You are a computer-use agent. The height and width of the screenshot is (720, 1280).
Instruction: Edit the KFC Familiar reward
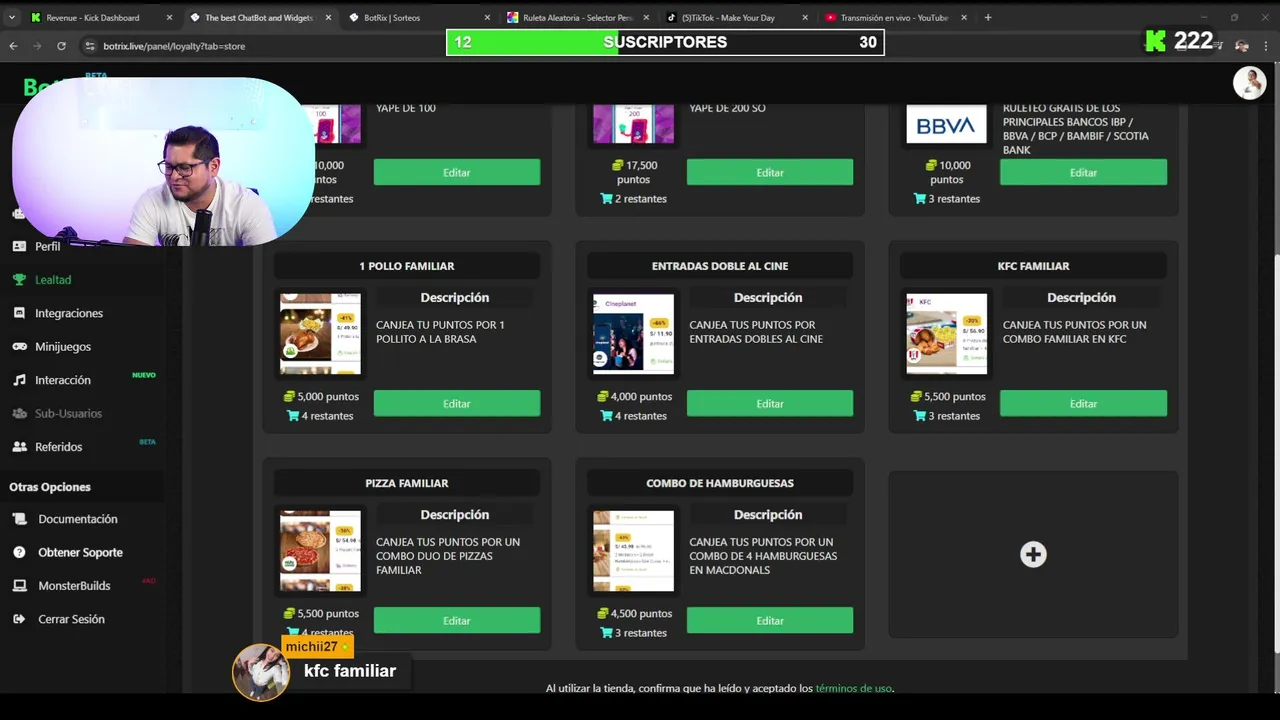point(1083,403)
